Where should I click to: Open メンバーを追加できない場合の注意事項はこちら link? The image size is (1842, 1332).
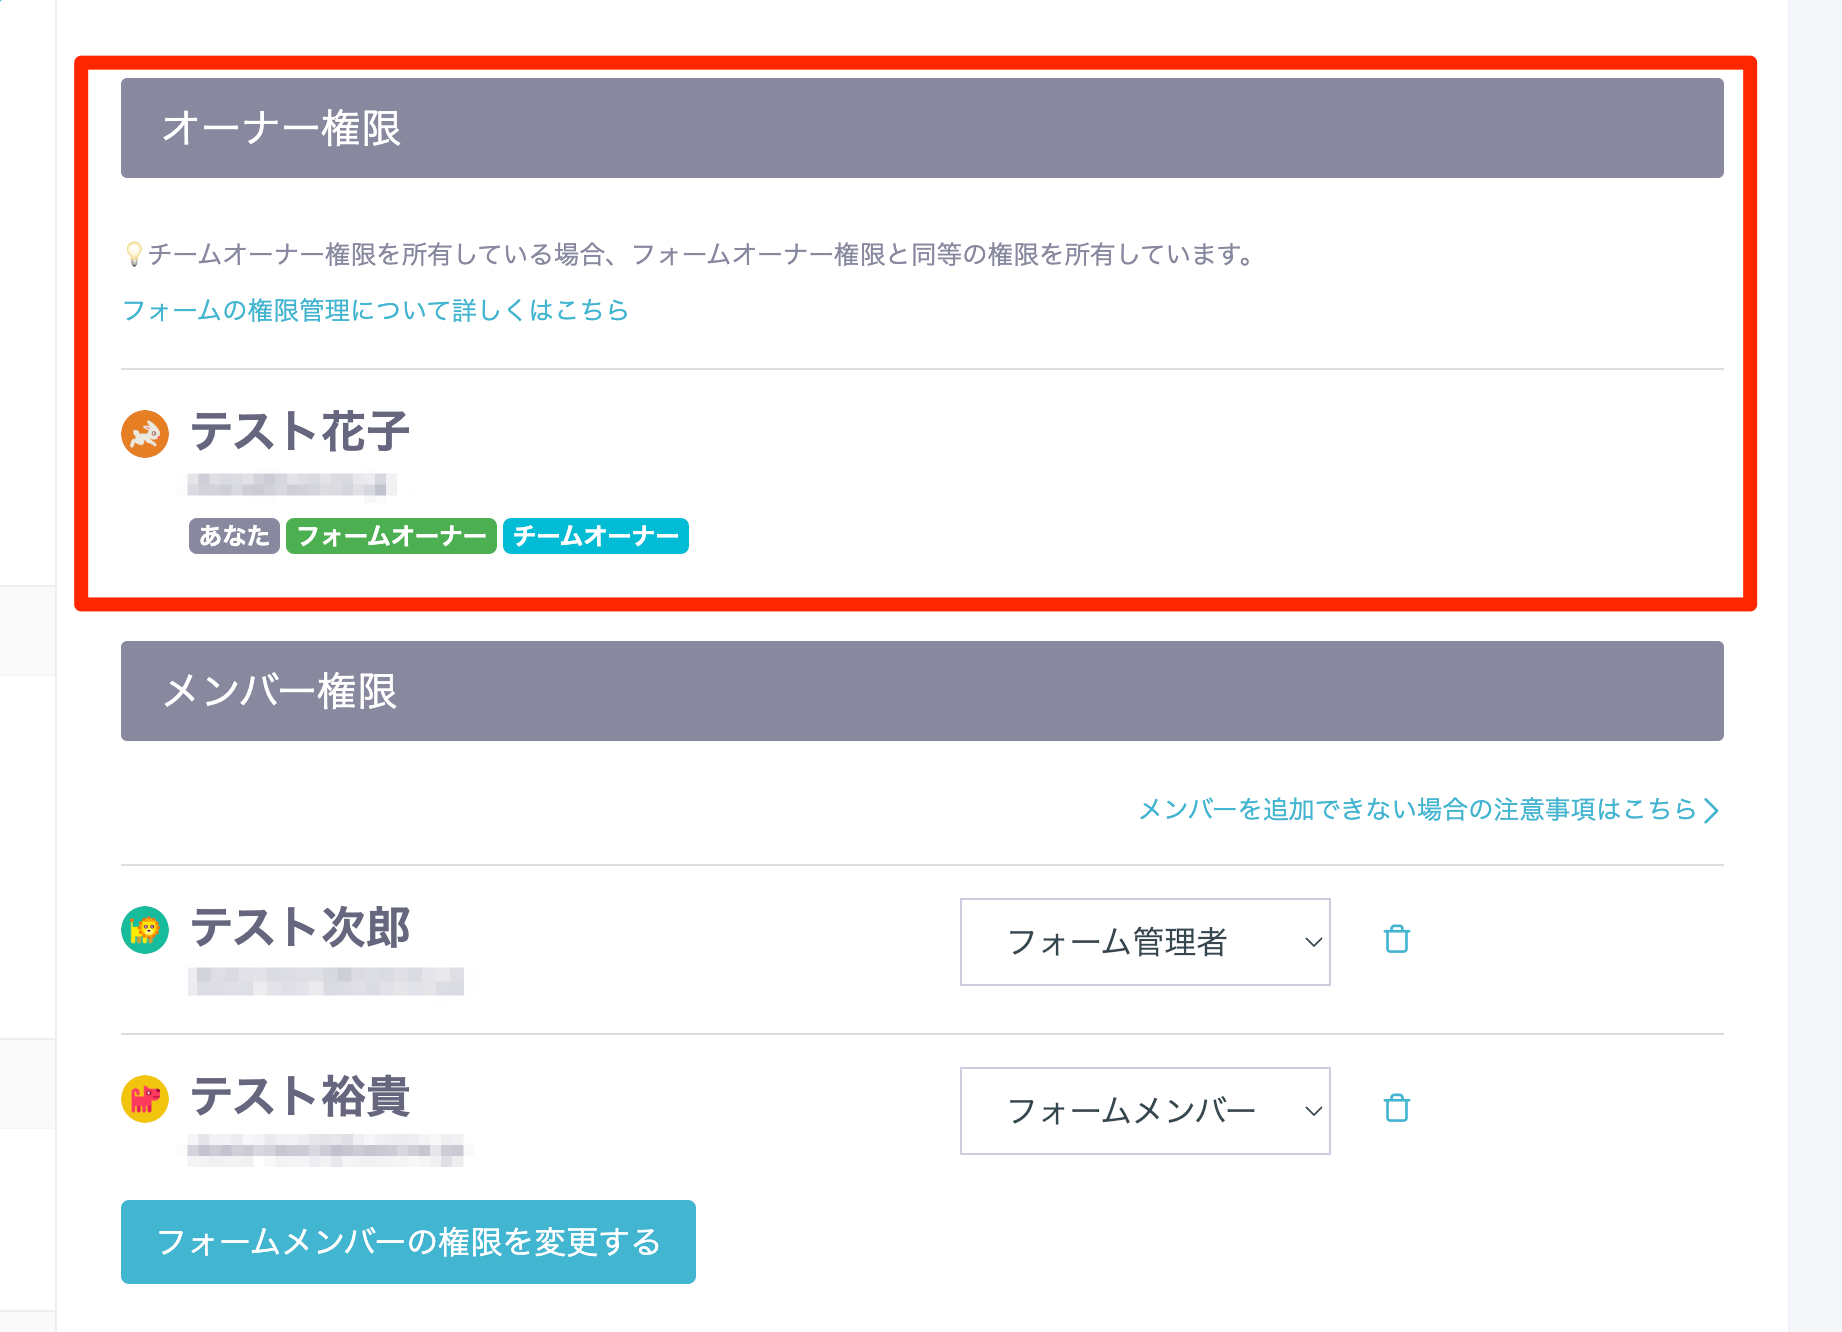1417,809
